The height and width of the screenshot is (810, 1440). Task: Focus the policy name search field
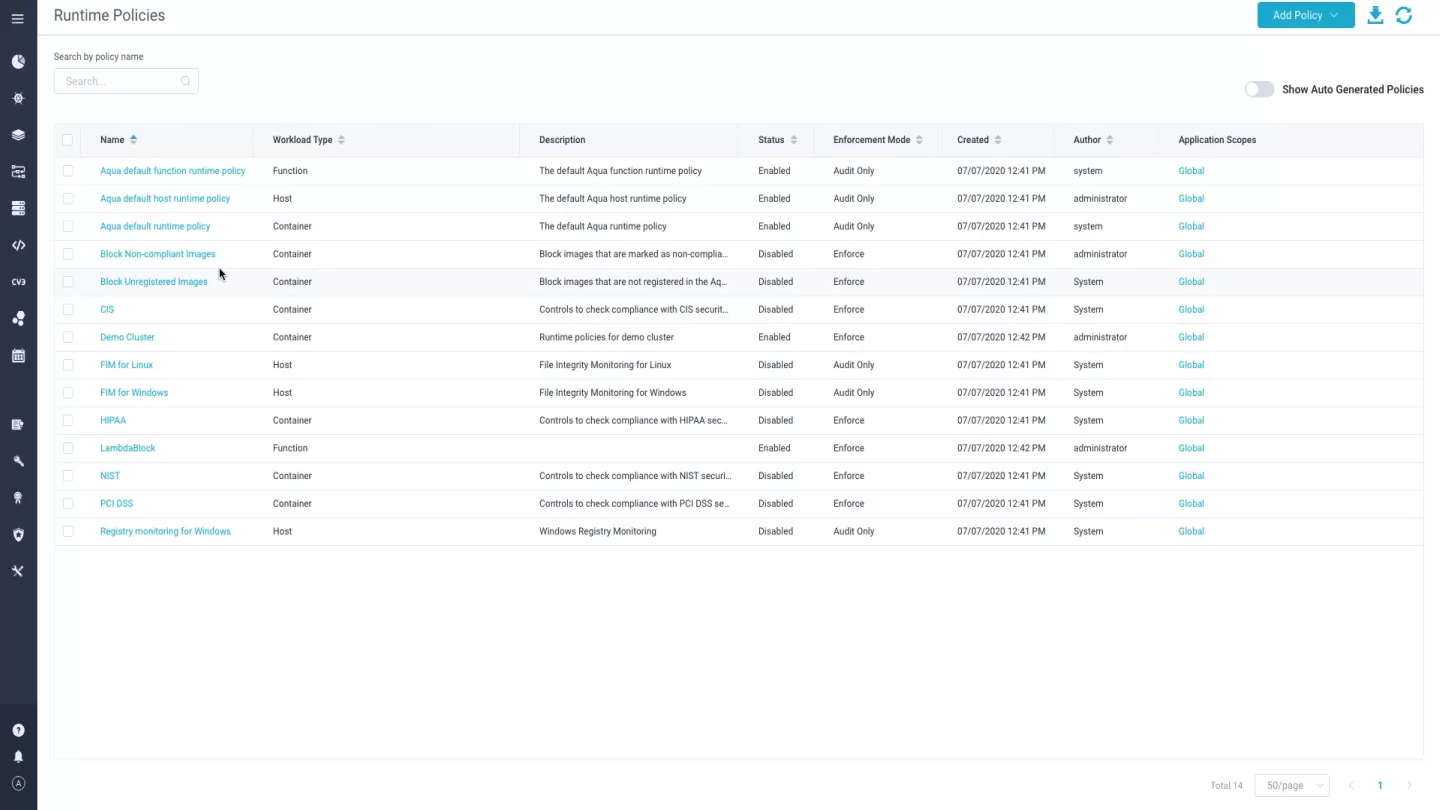[126, 81]
